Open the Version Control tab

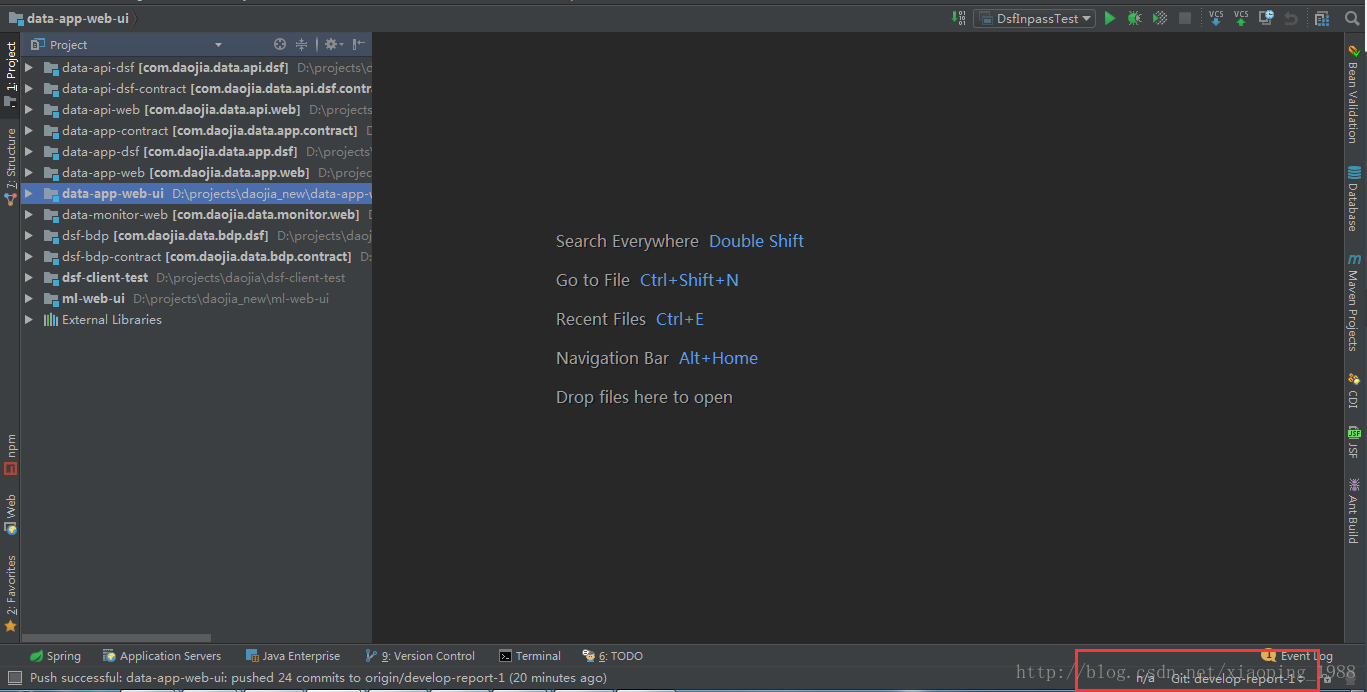pyautogui.click(x=421, y=656)
